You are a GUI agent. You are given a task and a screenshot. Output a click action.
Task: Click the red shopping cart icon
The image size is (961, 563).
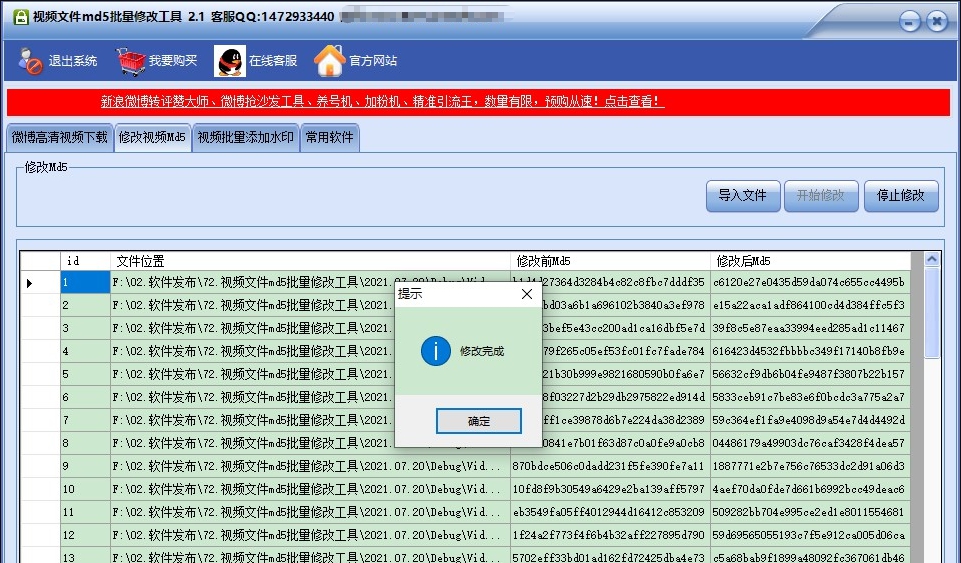(131, 61)
